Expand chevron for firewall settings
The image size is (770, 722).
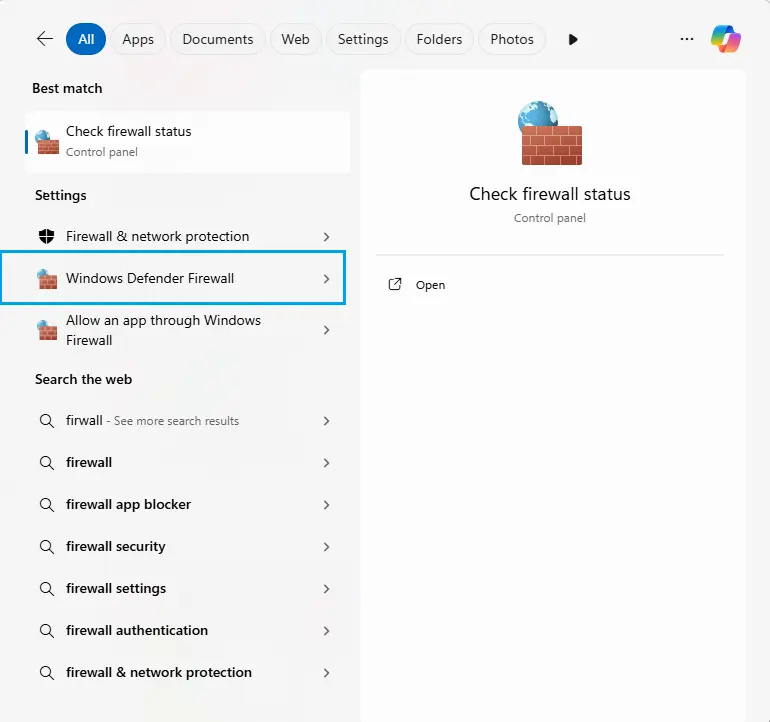pyautogui.click(x=326, y=589)
